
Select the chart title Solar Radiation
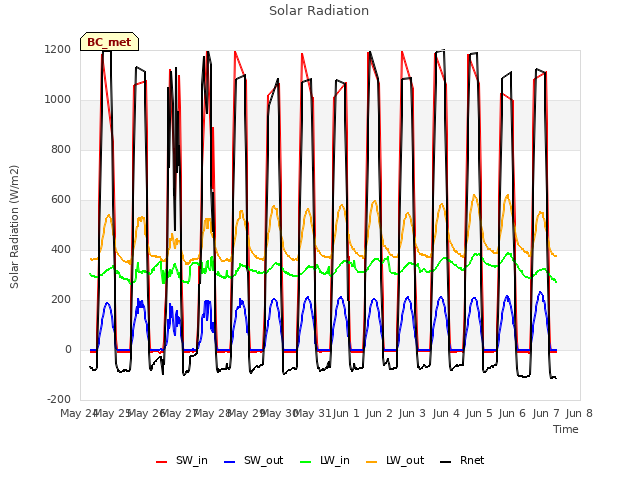click(x=319, y=11)
